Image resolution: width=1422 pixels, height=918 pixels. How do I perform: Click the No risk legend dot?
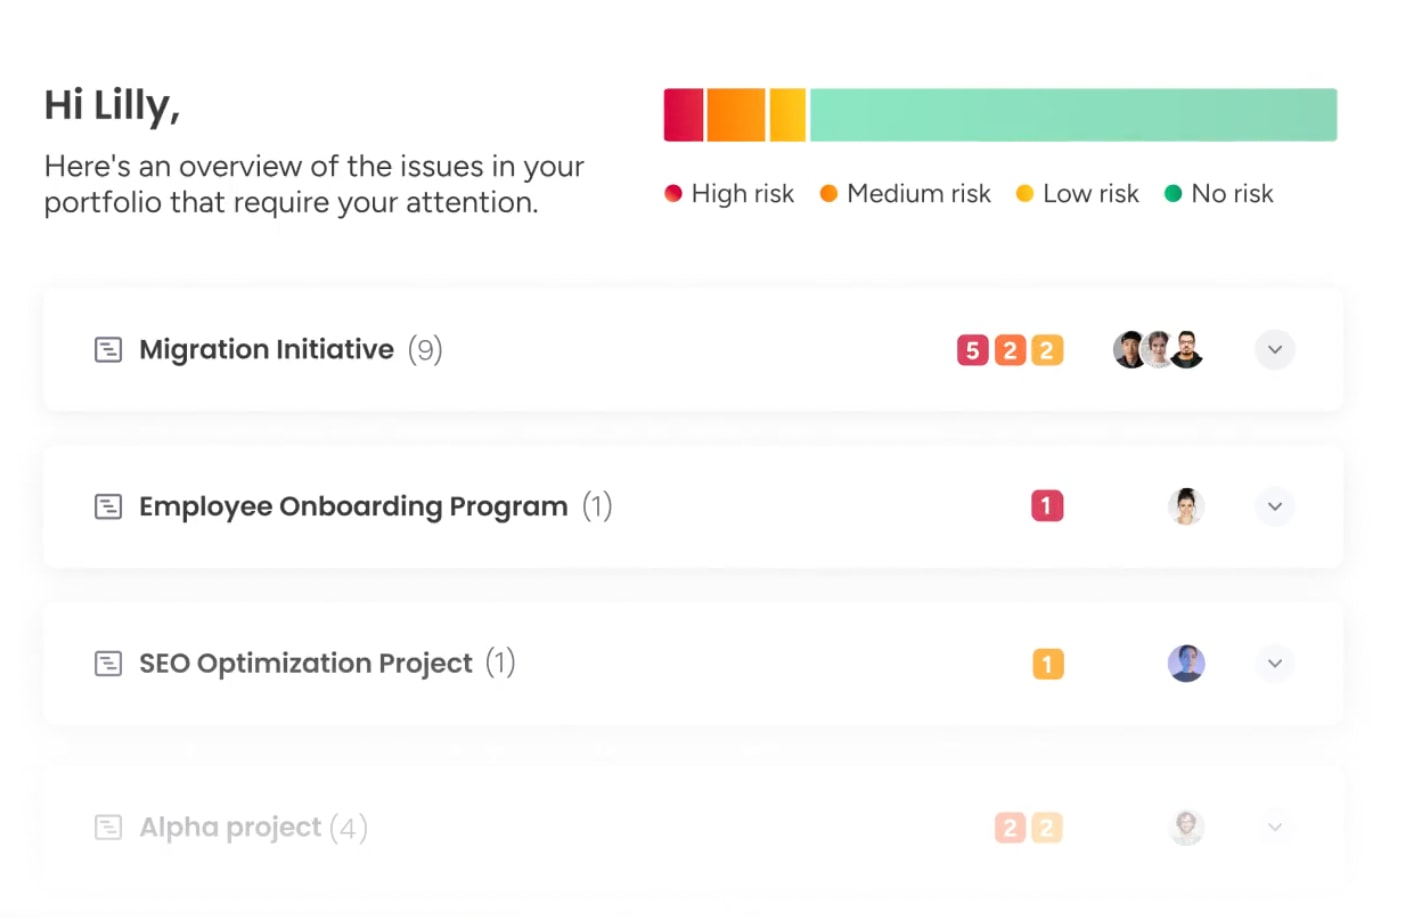1172,193
